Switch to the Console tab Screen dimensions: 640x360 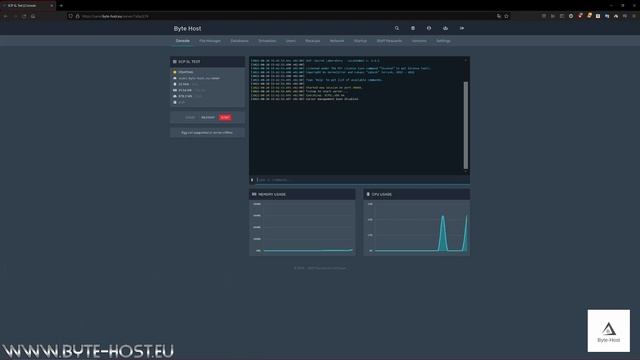click(x=182, y=41)
